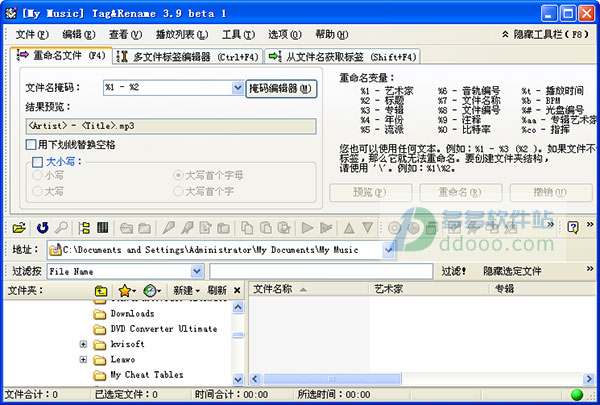Open the 编辑 menu
This screenshot has height=405, width=600.
78,35
